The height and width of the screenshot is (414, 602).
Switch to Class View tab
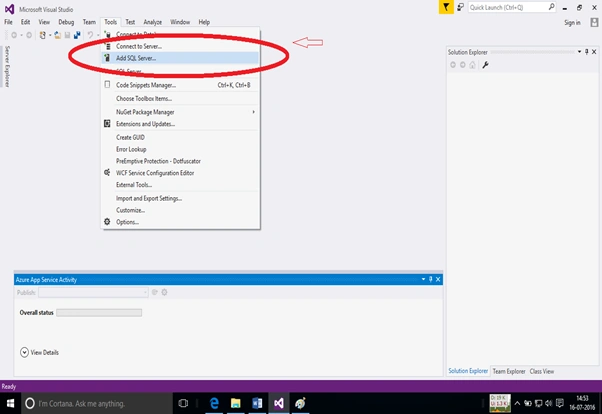(x=542, y=371)
